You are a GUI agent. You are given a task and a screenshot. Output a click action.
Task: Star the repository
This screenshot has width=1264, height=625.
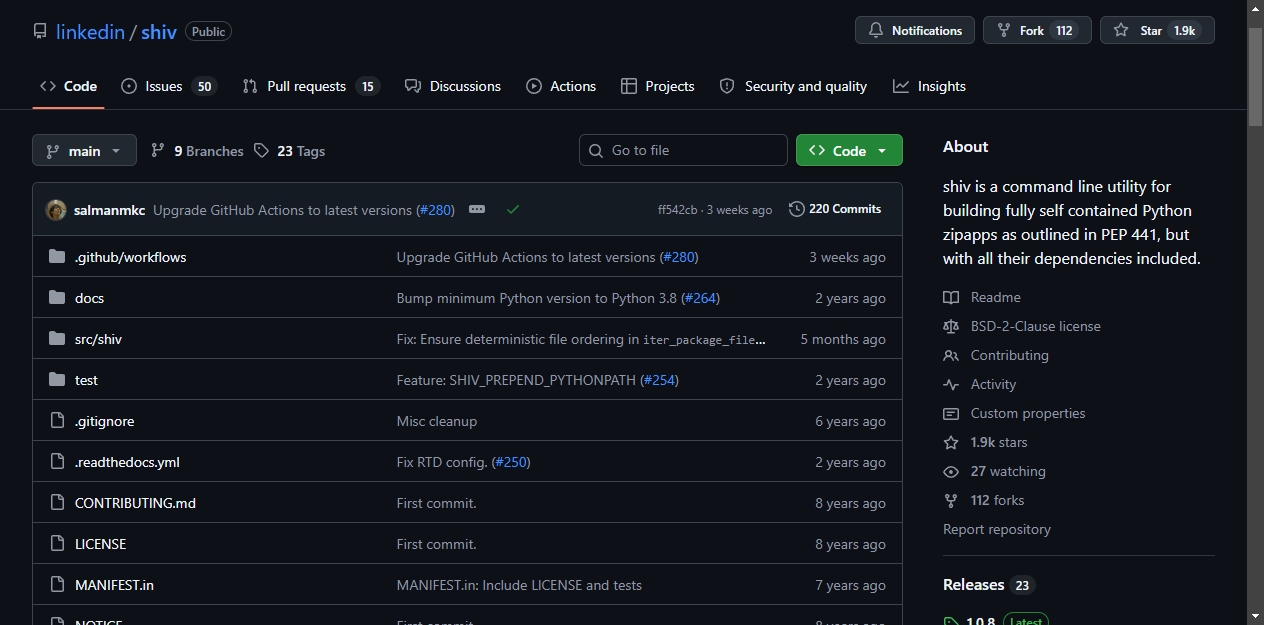pyautogui.click(x=1157, y=30)
